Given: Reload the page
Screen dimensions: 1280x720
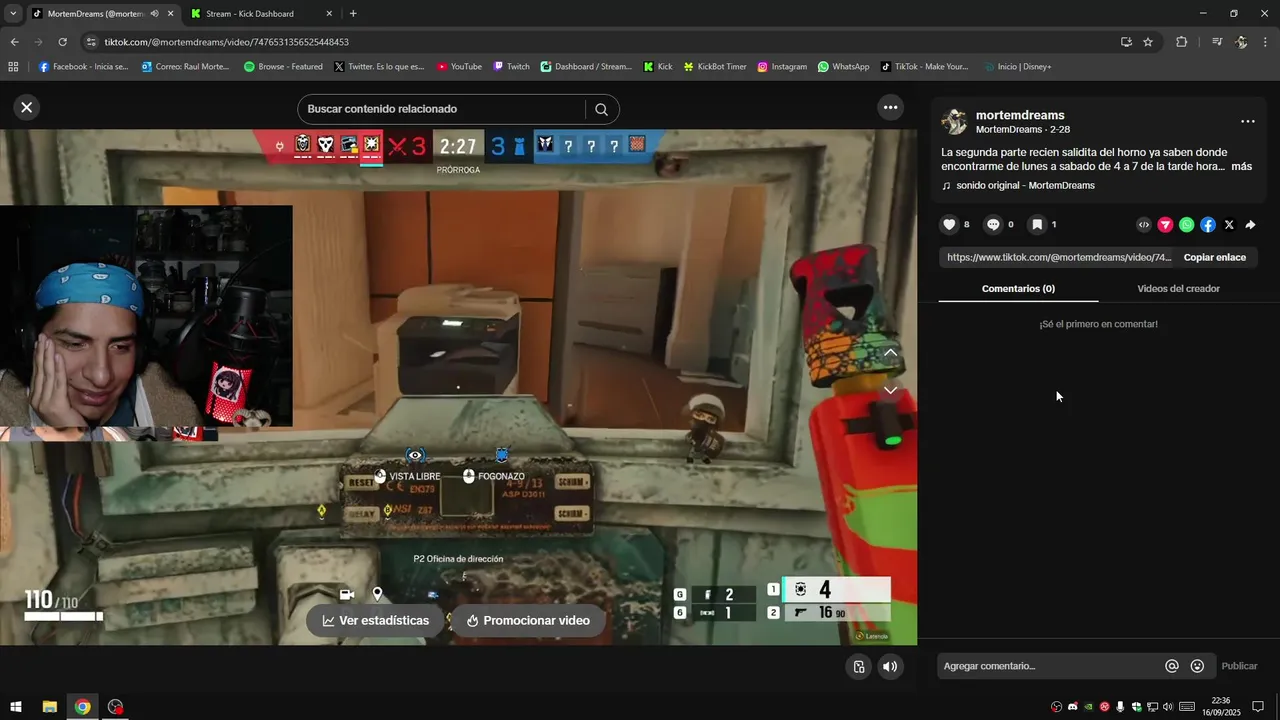Looking at the screenshot, I should click(x=62, y=42).
